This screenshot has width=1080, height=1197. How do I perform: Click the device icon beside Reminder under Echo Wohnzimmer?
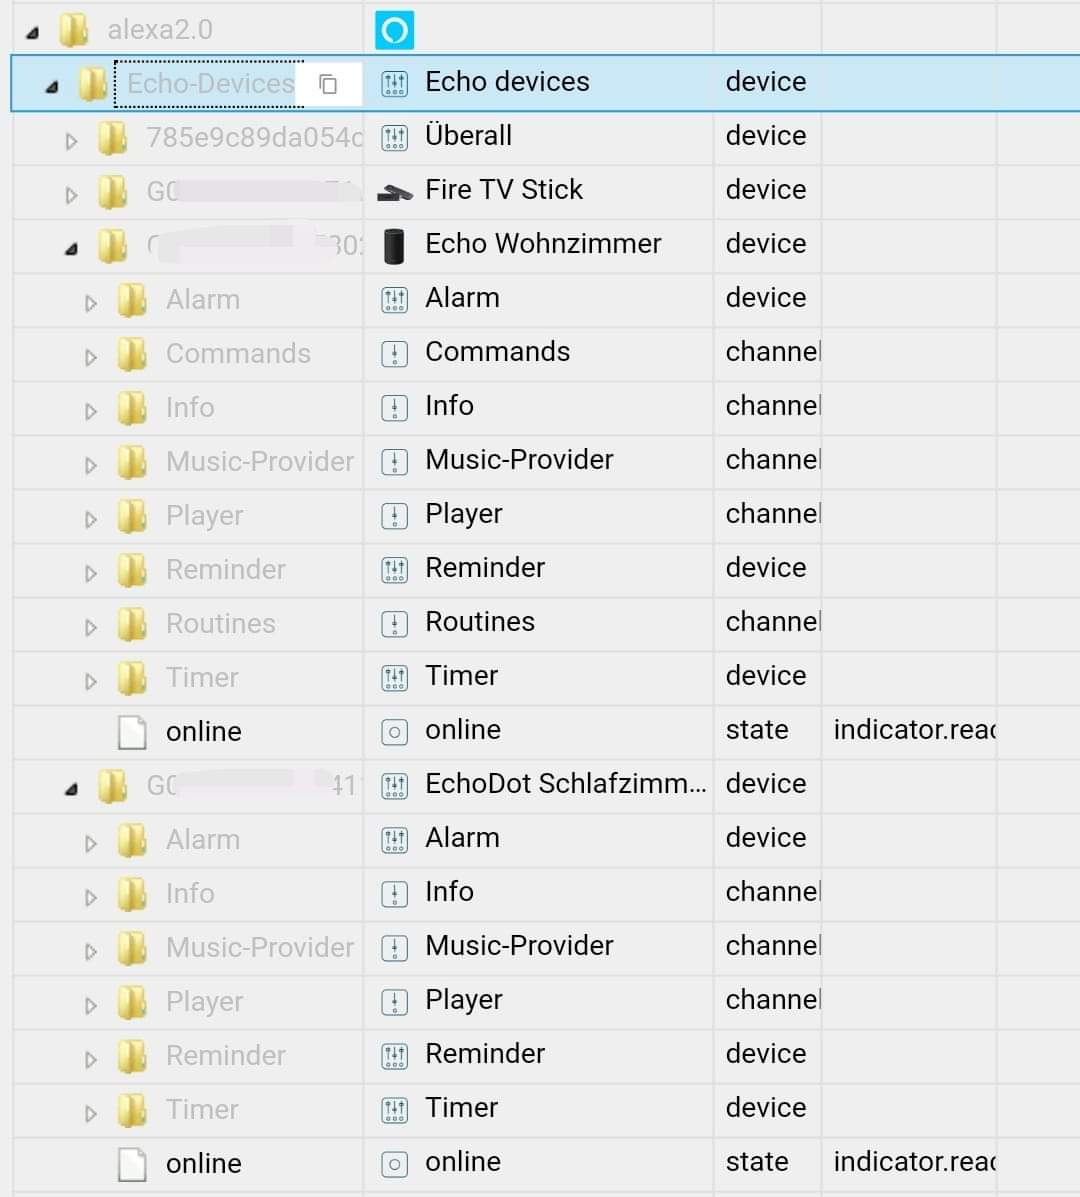point(394,569)
